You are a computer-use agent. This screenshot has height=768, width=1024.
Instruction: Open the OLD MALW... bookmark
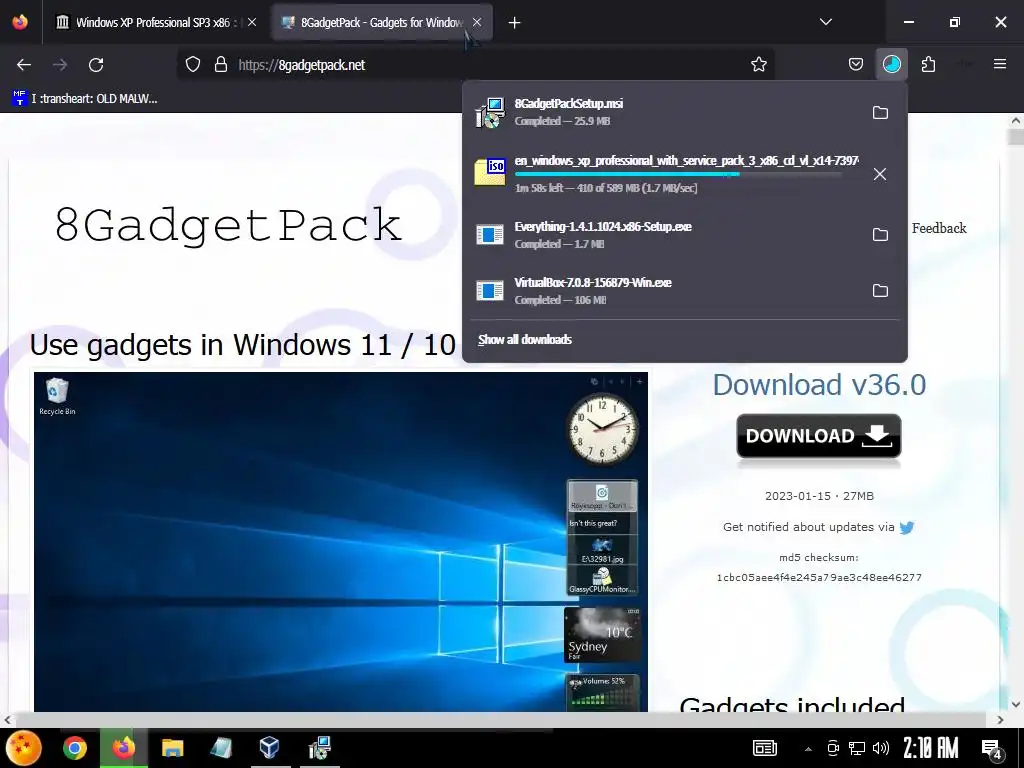click(85, 99)
